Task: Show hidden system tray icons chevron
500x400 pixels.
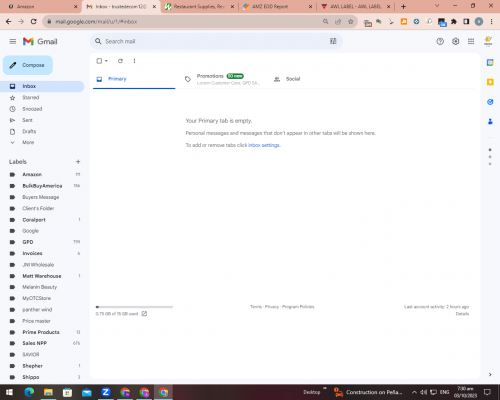Action: point(414,392)
